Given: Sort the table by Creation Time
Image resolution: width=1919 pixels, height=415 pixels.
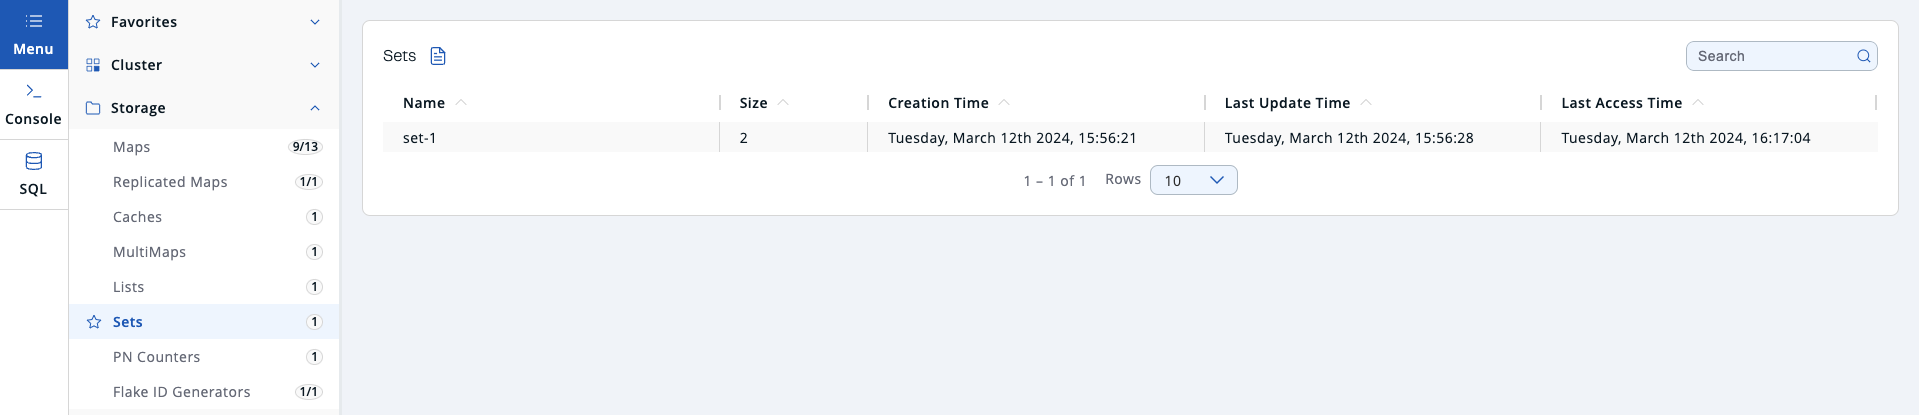Looking at the screenshot, I should [938, 103].
